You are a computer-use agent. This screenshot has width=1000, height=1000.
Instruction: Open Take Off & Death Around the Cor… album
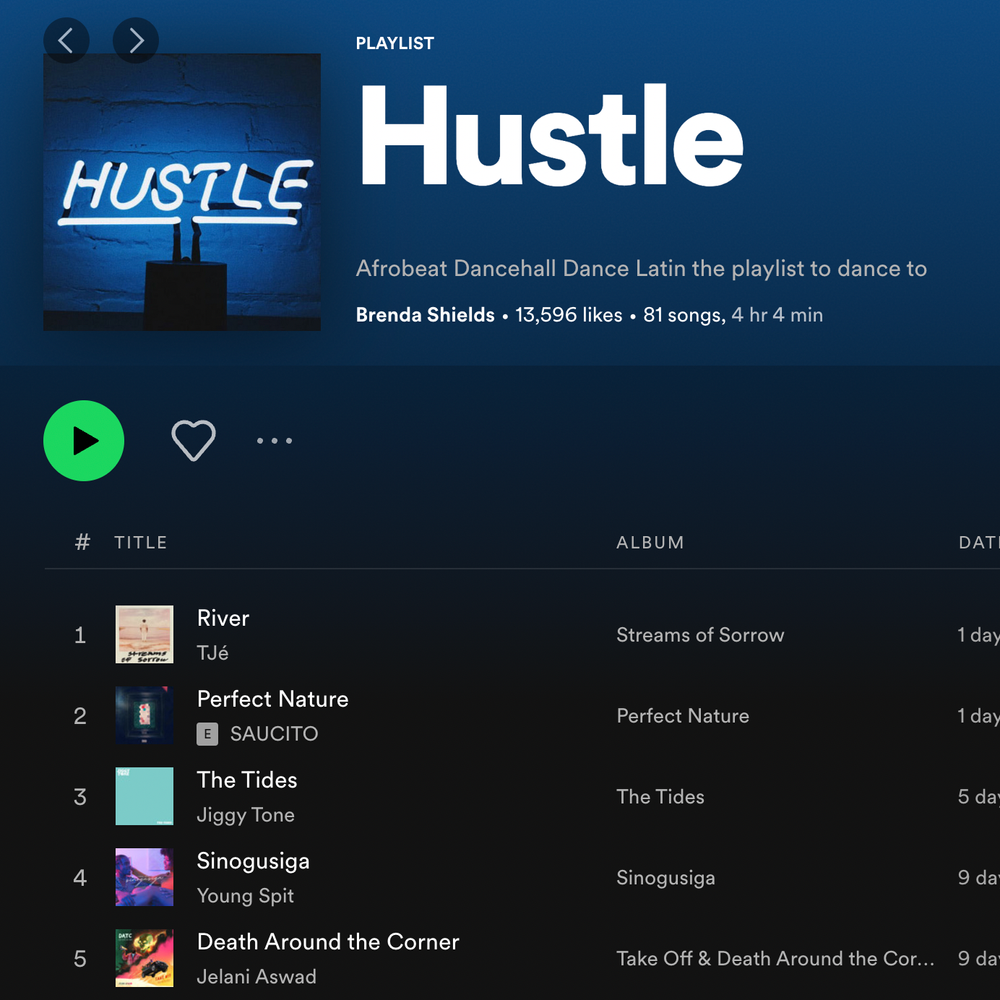[x=775, y=959]
